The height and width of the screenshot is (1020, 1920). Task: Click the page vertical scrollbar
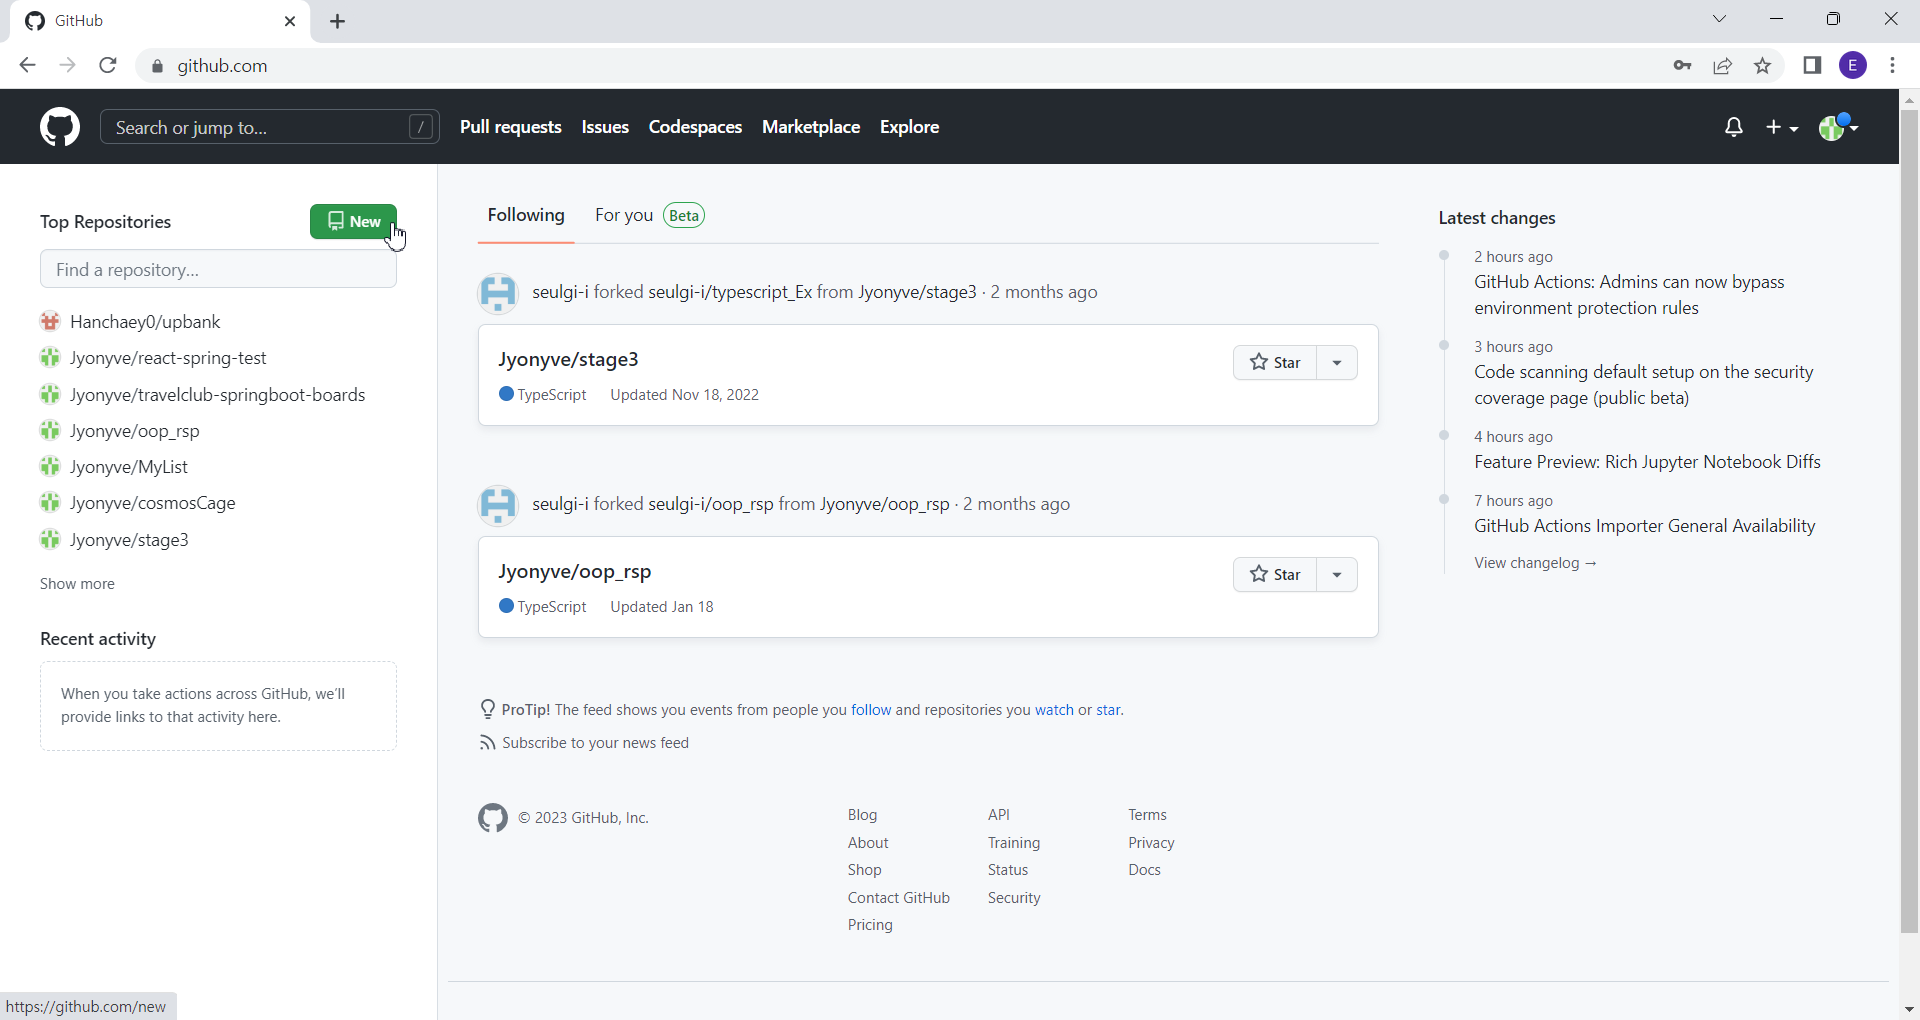click(x=1909, y=520)
